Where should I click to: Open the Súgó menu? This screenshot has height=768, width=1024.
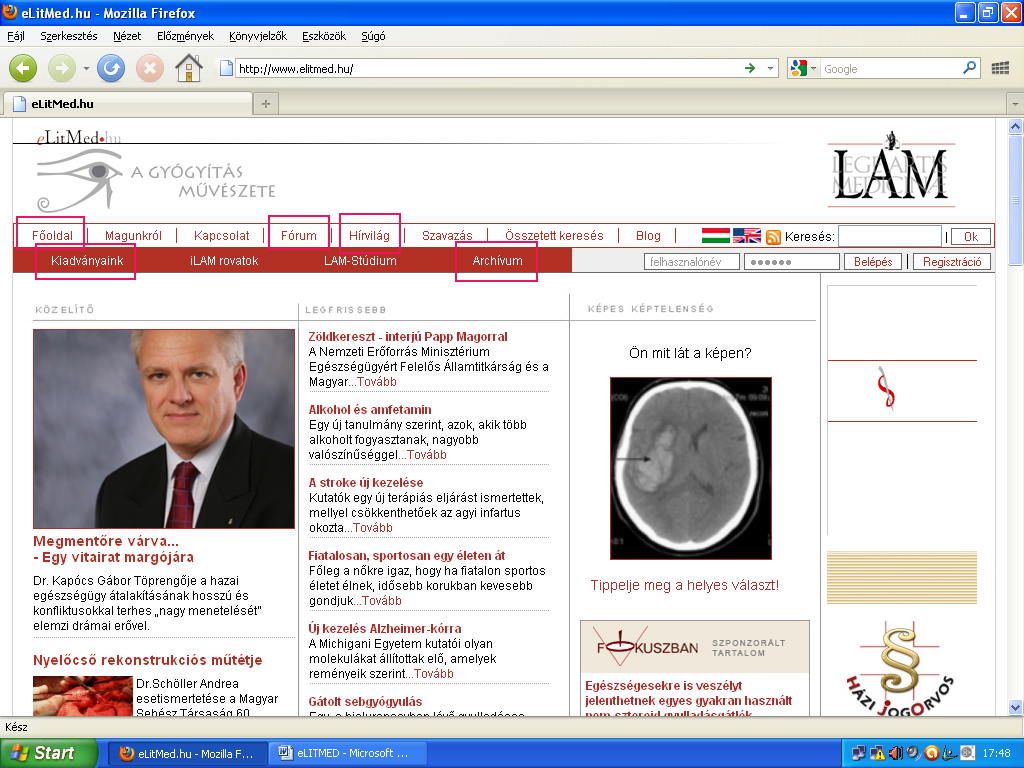373,36
